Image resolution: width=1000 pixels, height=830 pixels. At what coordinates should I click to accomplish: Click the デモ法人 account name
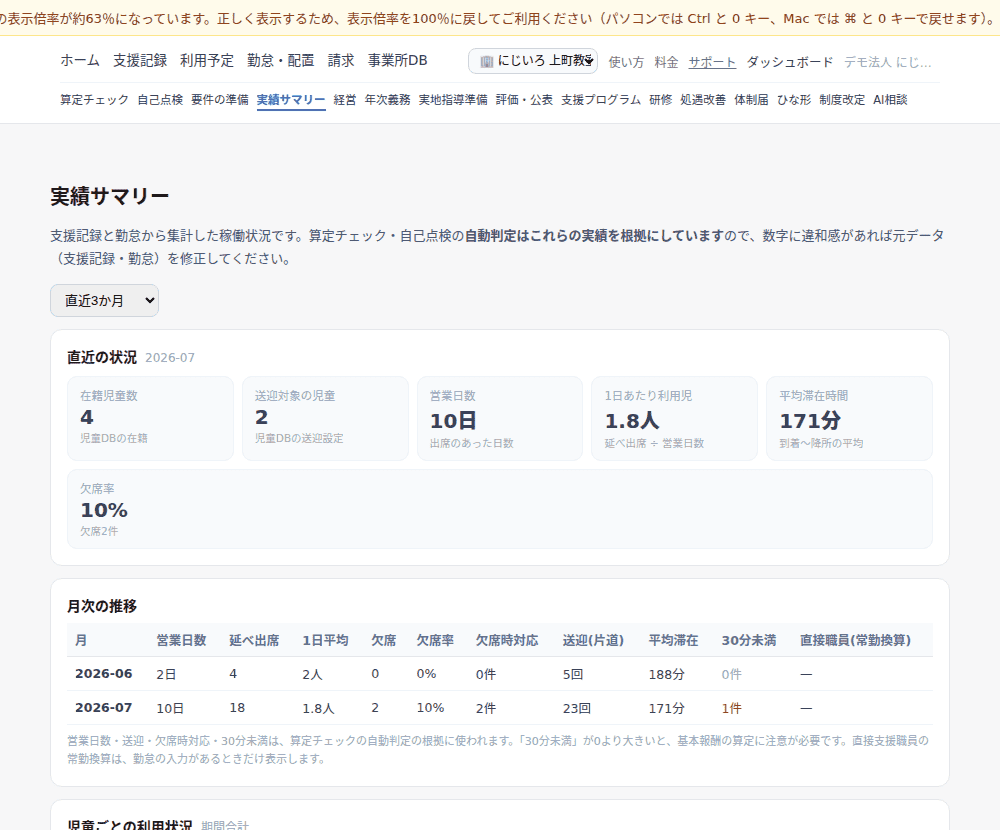click(x=888, y=62)
